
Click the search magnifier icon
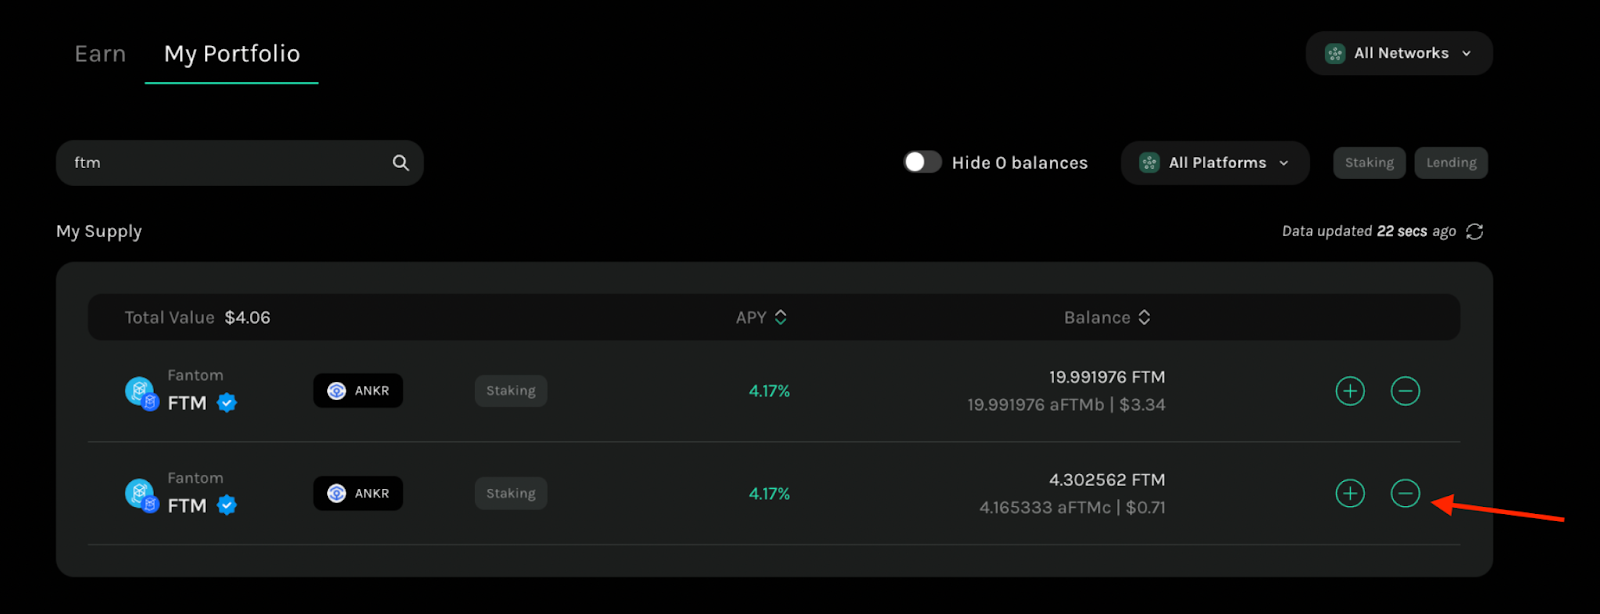[x=400, y=163]
